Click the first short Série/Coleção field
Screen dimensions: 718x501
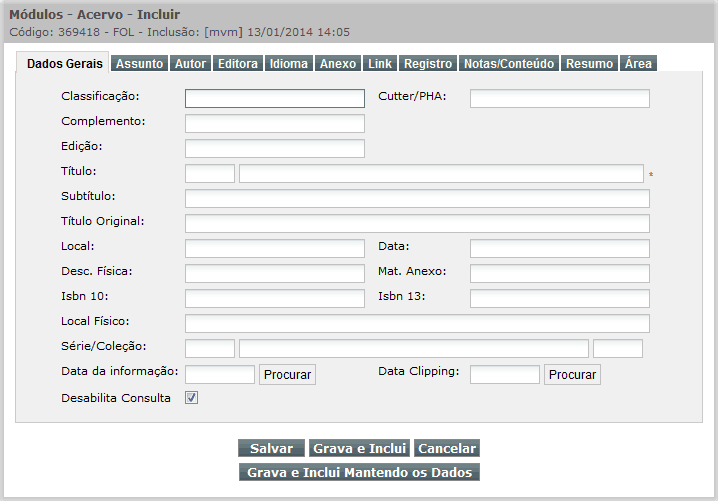[x=210, y=349]
